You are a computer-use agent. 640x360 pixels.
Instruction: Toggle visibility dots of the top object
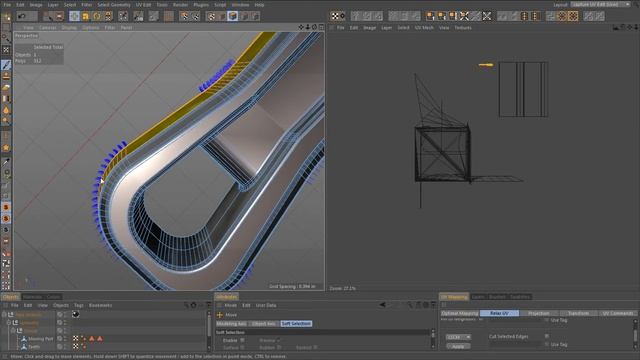pyautogui.click(x=65, y=315)
